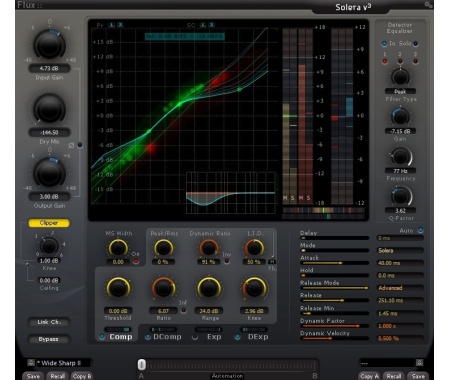450x380 pixels.
Task: Click the Delay slider
Action: tap(334, 238)
